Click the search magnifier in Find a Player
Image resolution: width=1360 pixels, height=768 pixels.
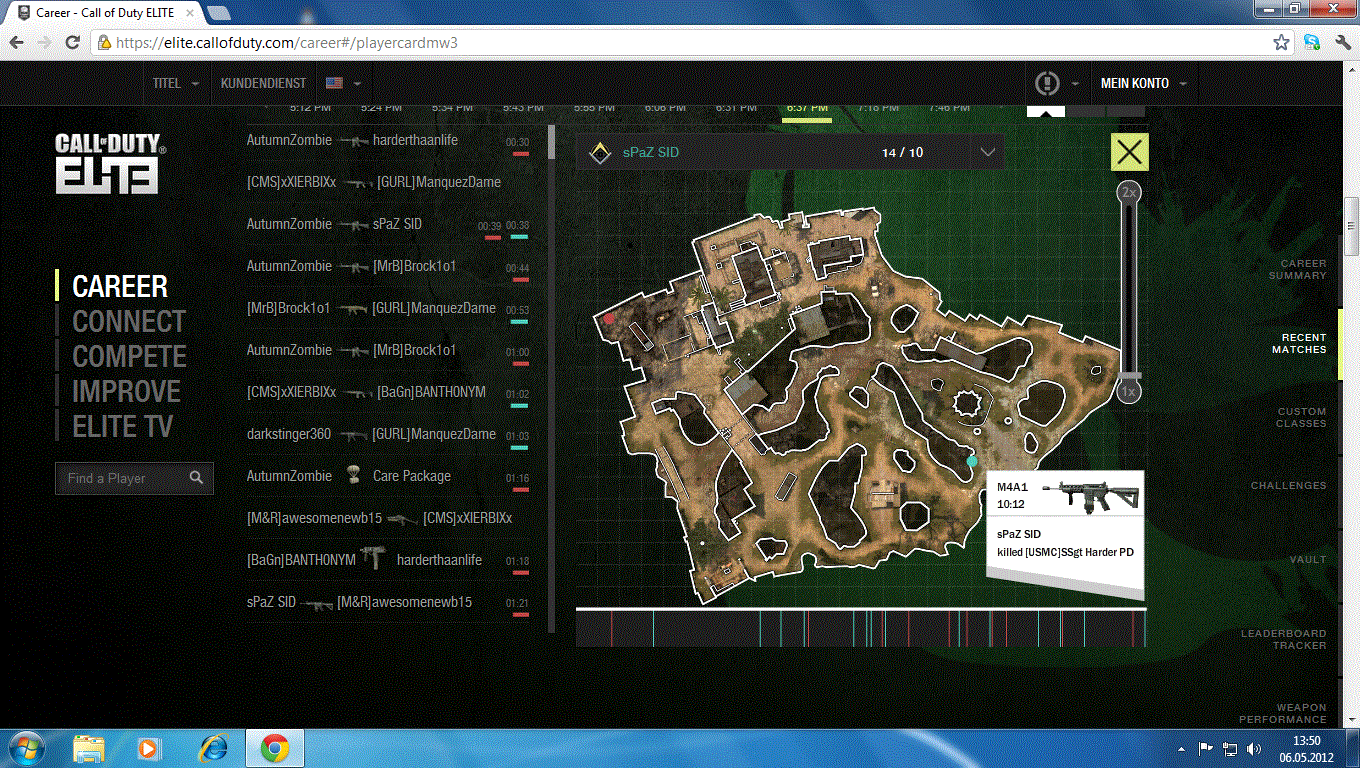tap(196, 478)
